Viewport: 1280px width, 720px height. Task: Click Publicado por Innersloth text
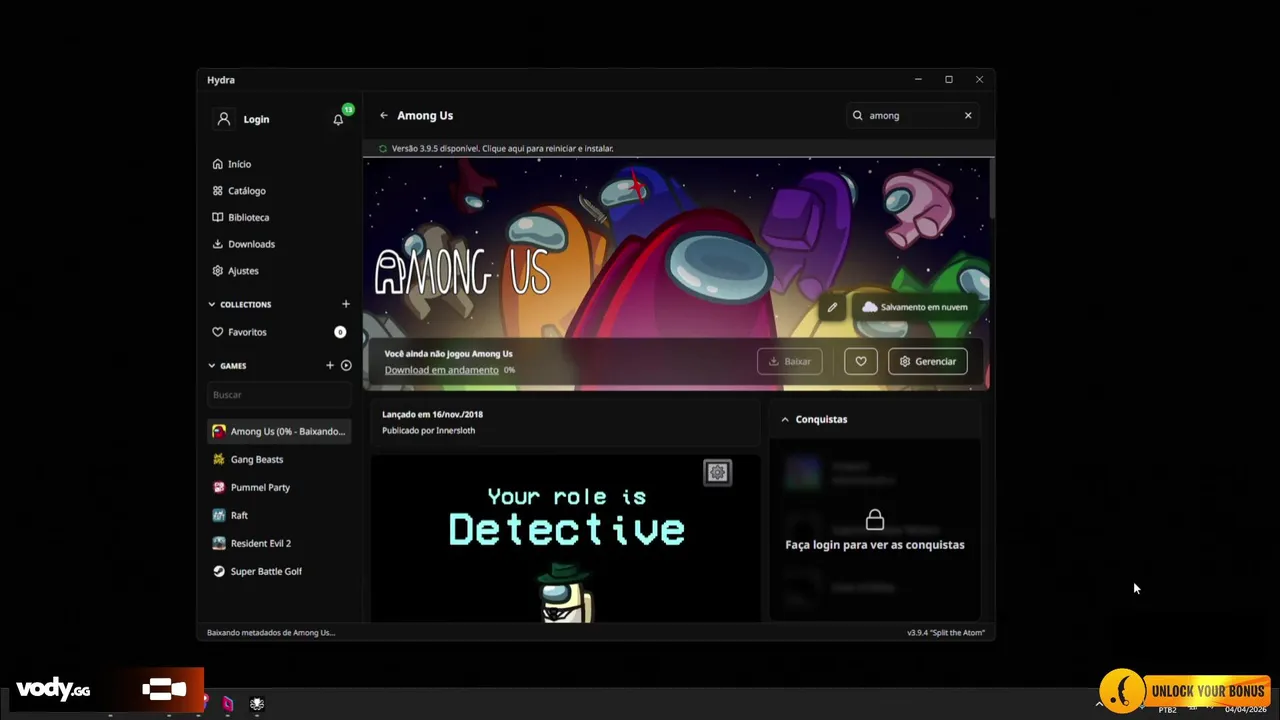(x=428, y=431)
